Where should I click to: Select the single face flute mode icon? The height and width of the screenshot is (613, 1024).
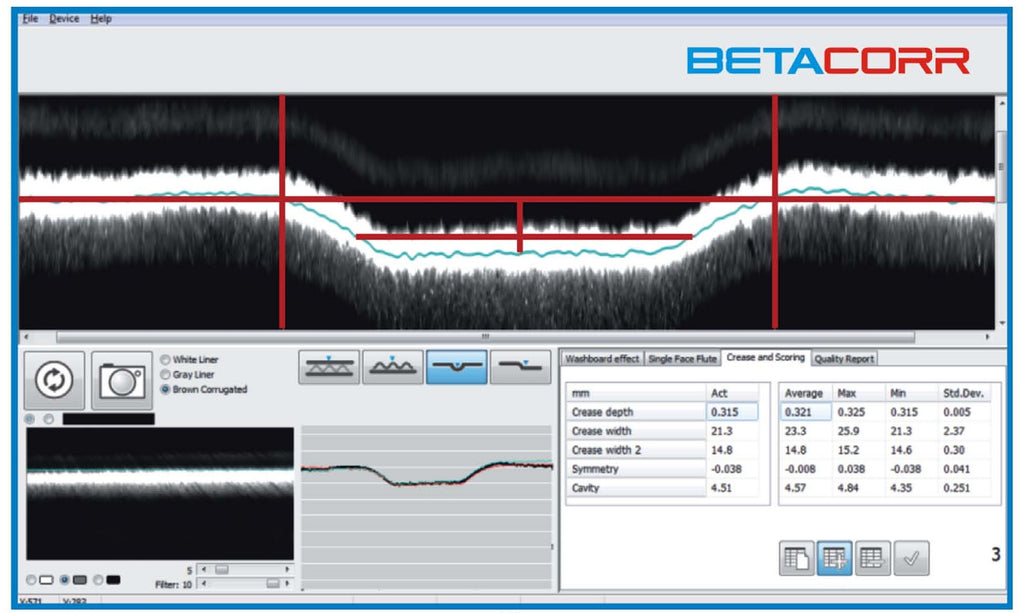[x=393, y=368]
